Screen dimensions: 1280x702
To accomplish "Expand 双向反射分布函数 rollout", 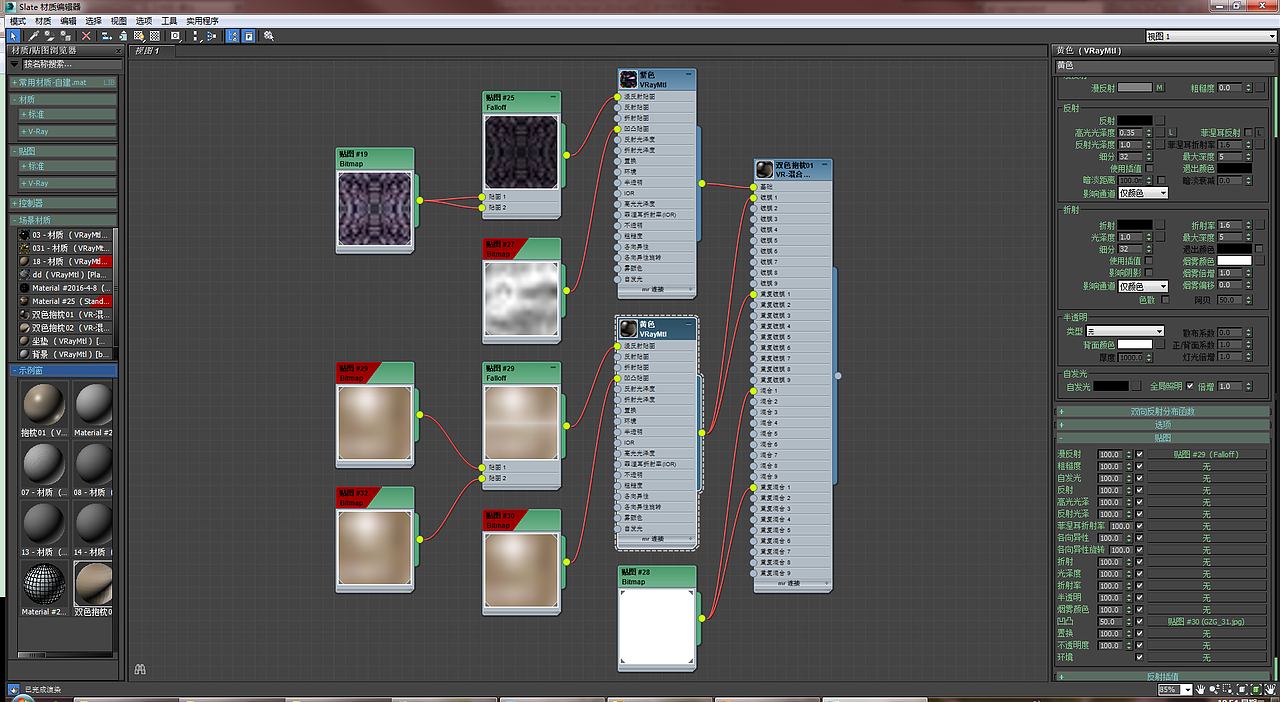I will 1162,411.
